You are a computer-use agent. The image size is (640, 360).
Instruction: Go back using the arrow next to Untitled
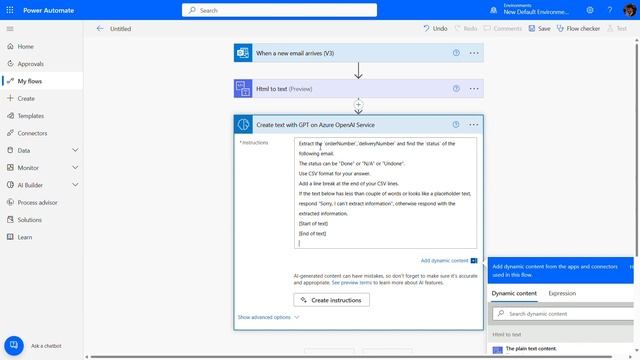(100, 29)
